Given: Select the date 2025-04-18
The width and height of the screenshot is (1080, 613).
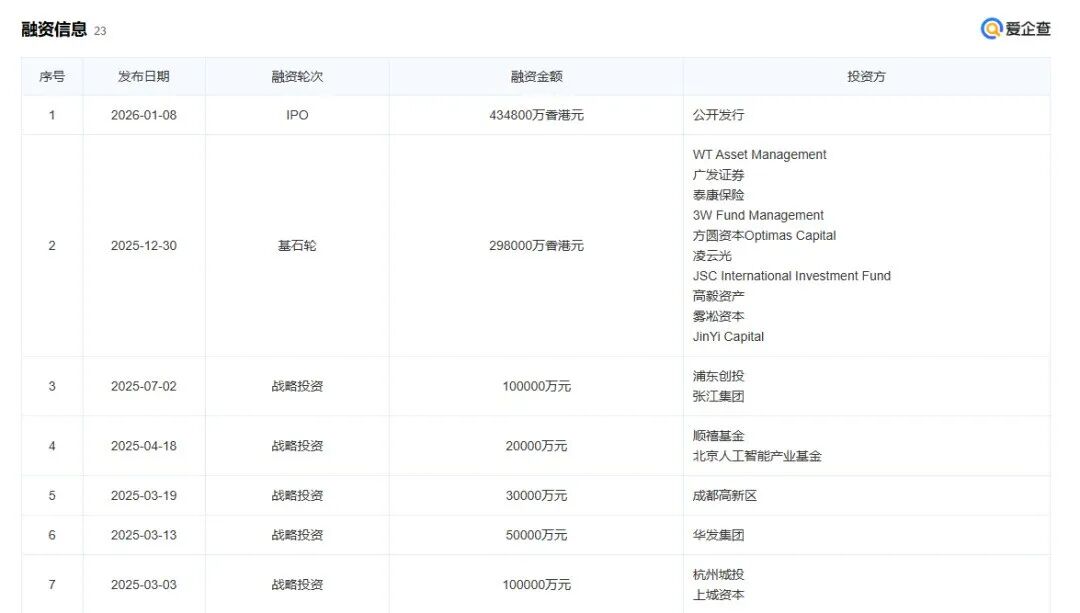Looking at the screenshot, I should pos(143,446).
